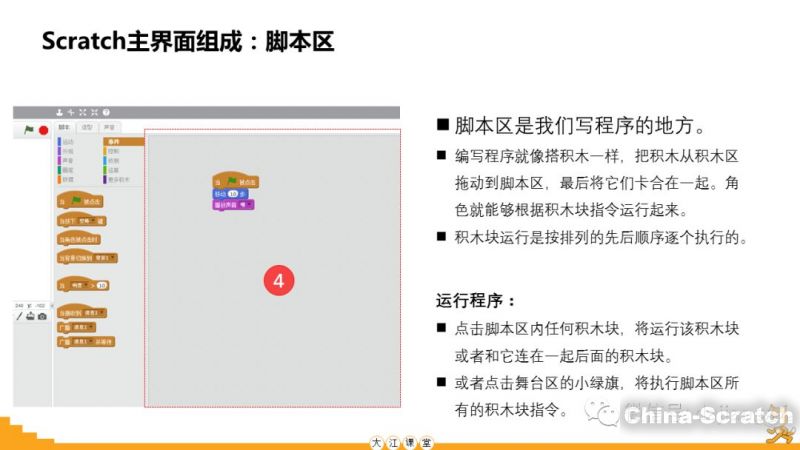Select the 画笔 pen block category
The image size is (800, 450).
tap(66, 170)
